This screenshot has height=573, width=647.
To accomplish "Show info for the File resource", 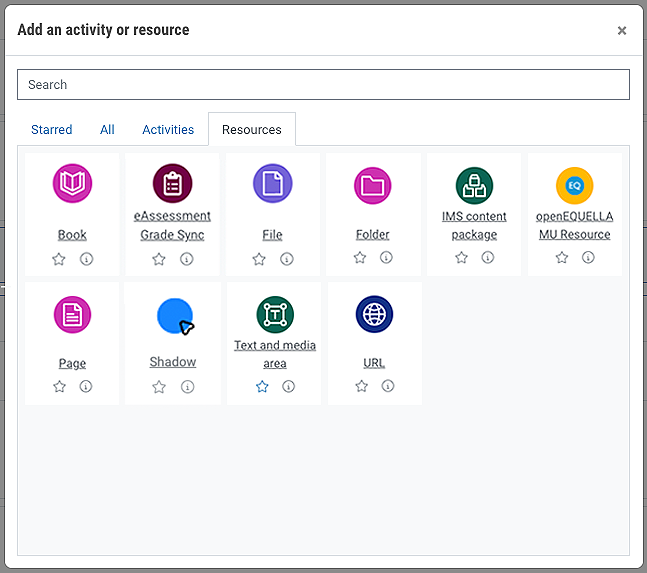I will point(287,259).
